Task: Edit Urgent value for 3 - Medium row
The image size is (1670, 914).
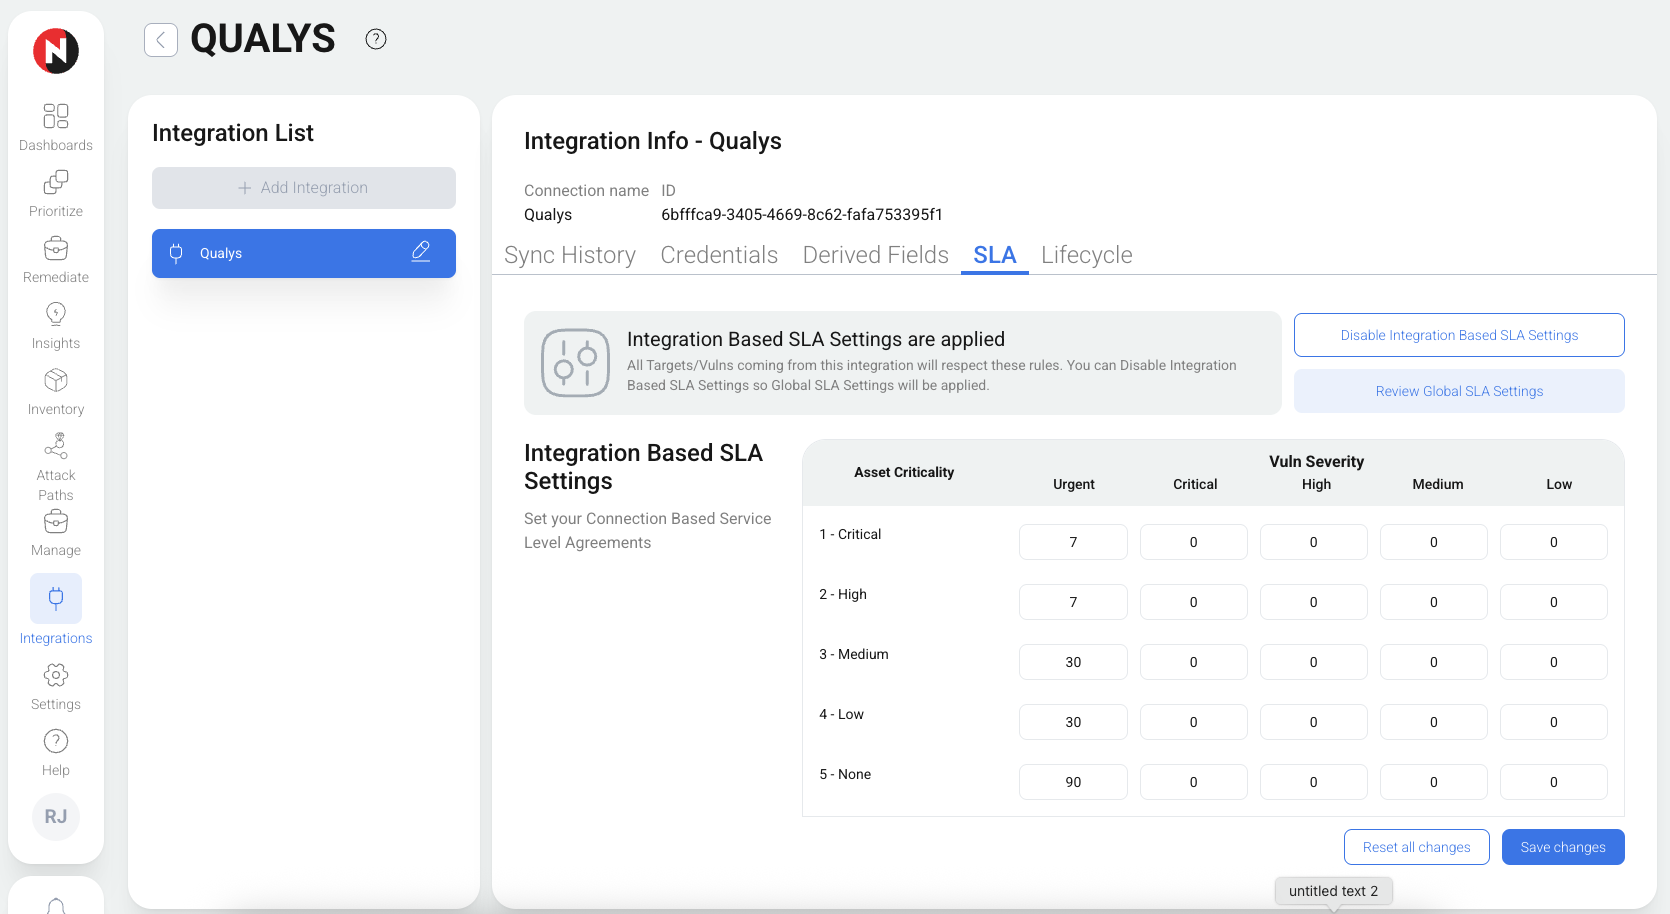Action: coord(1073,662)
